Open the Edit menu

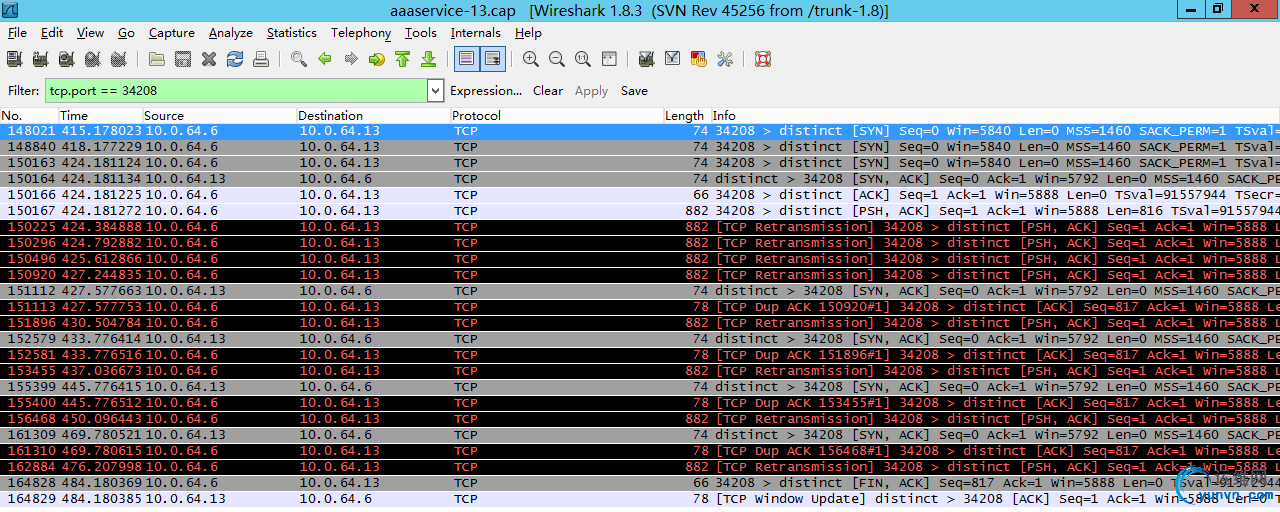click(52, 33)
